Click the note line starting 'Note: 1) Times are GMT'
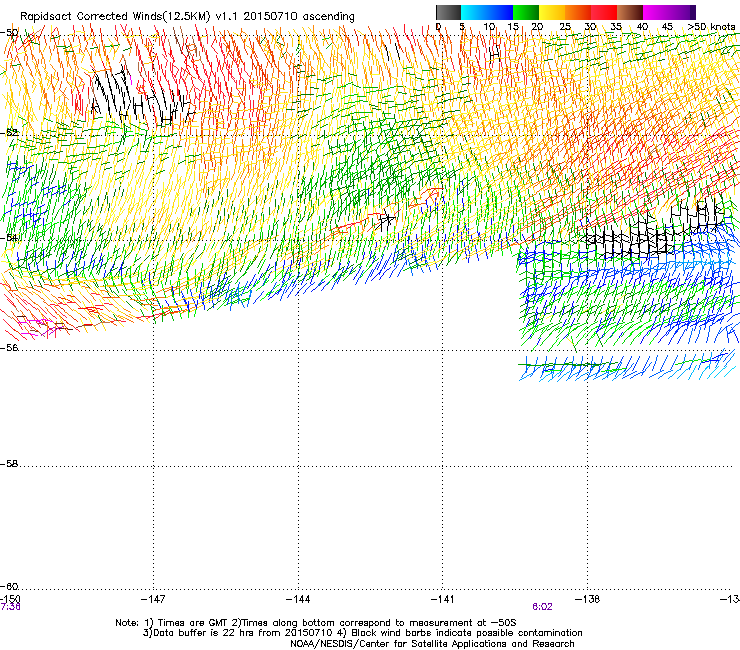The width and height of the screenshot is (740, 650). 316,623
